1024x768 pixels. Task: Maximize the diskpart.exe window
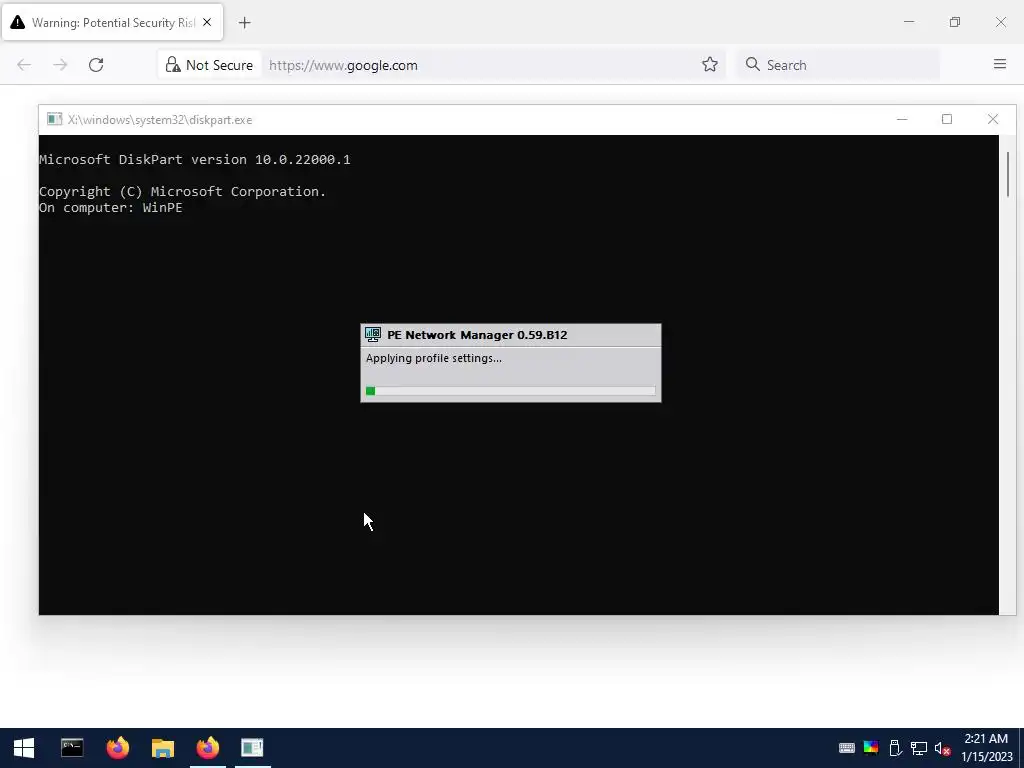tap(947, 119)
